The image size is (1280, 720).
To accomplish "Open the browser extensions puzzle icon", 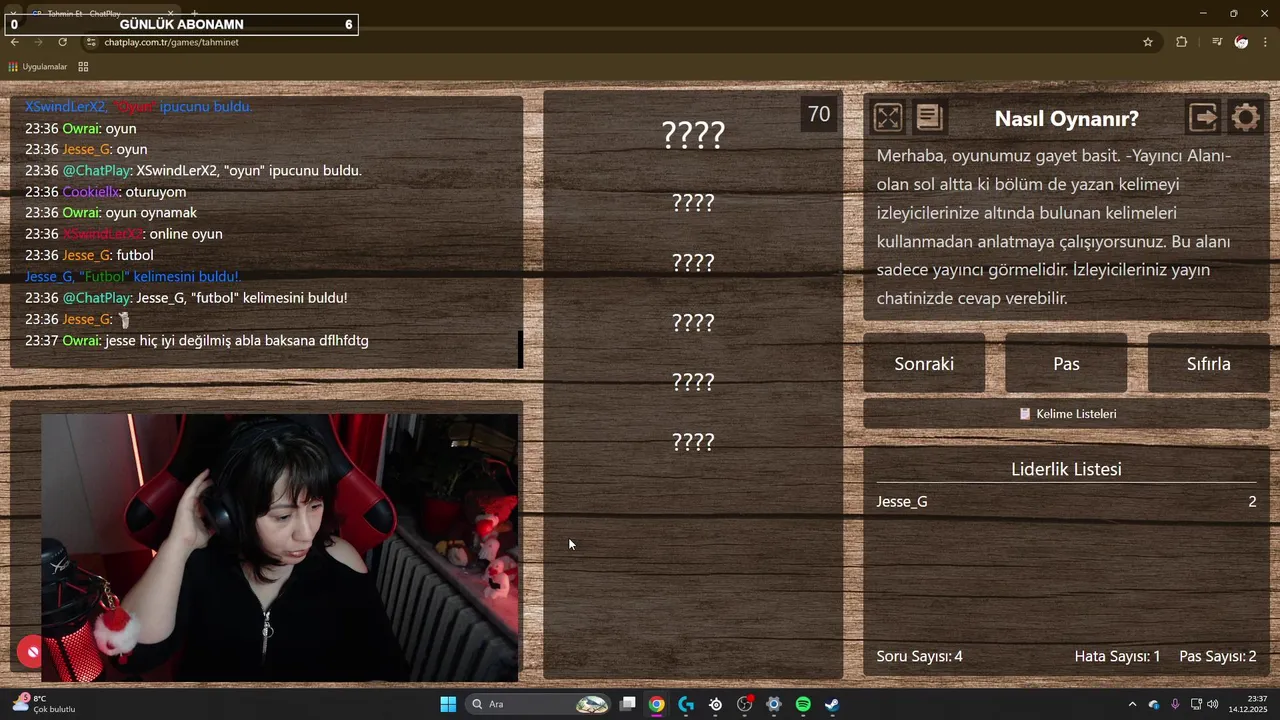I will (x=1182, y=42).
